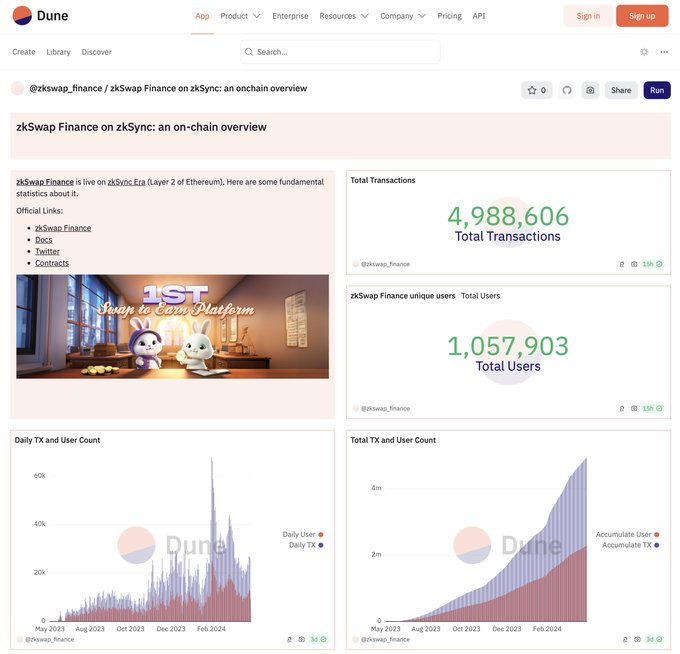Expand the Resources dropdown

click(344, 16)
